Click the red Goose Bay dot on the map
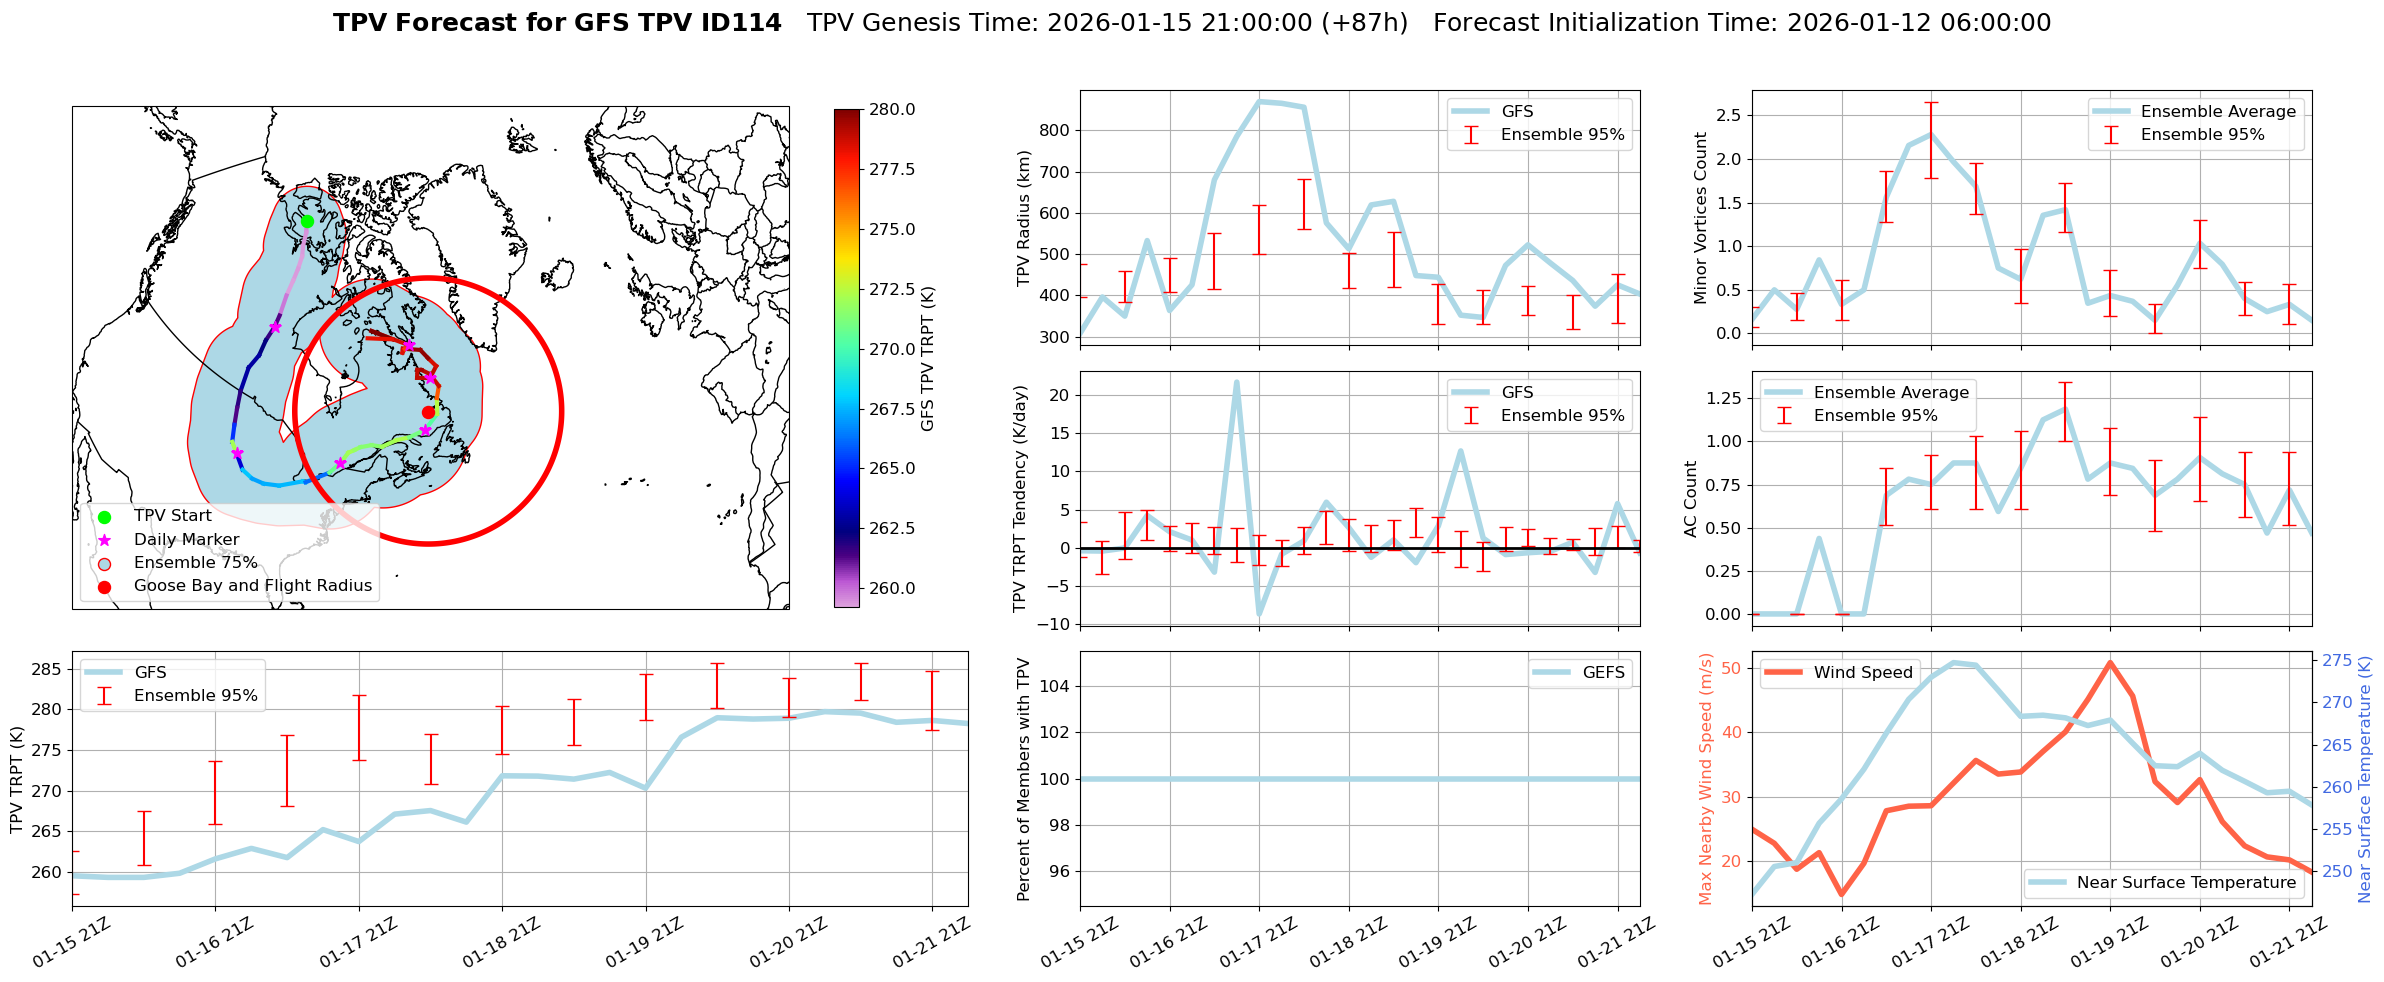This screenshot has height=982, width=2384. click(428, 412)
